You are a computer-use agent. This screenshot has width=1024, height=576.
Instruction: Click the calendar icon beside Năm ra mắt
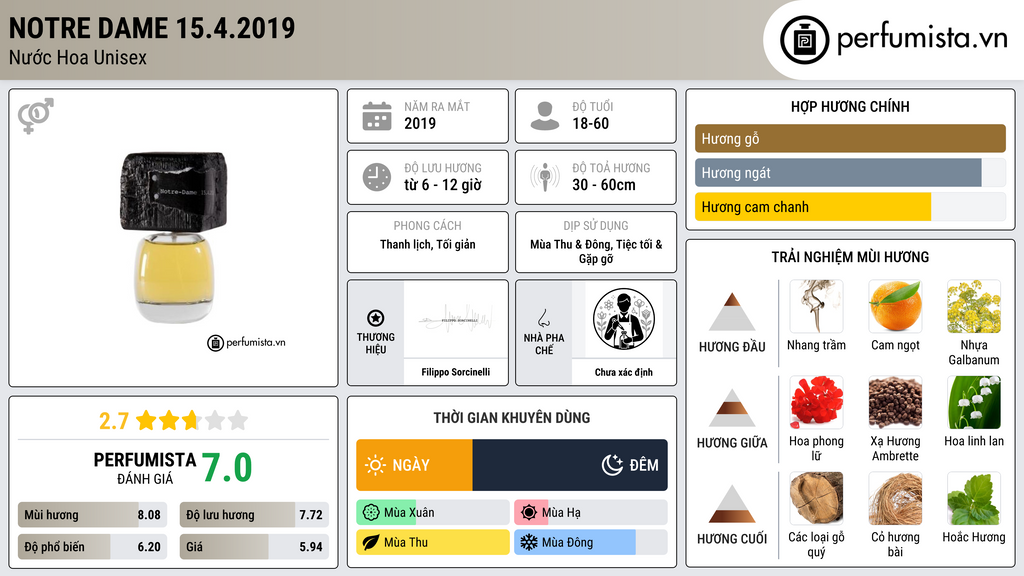377,116
